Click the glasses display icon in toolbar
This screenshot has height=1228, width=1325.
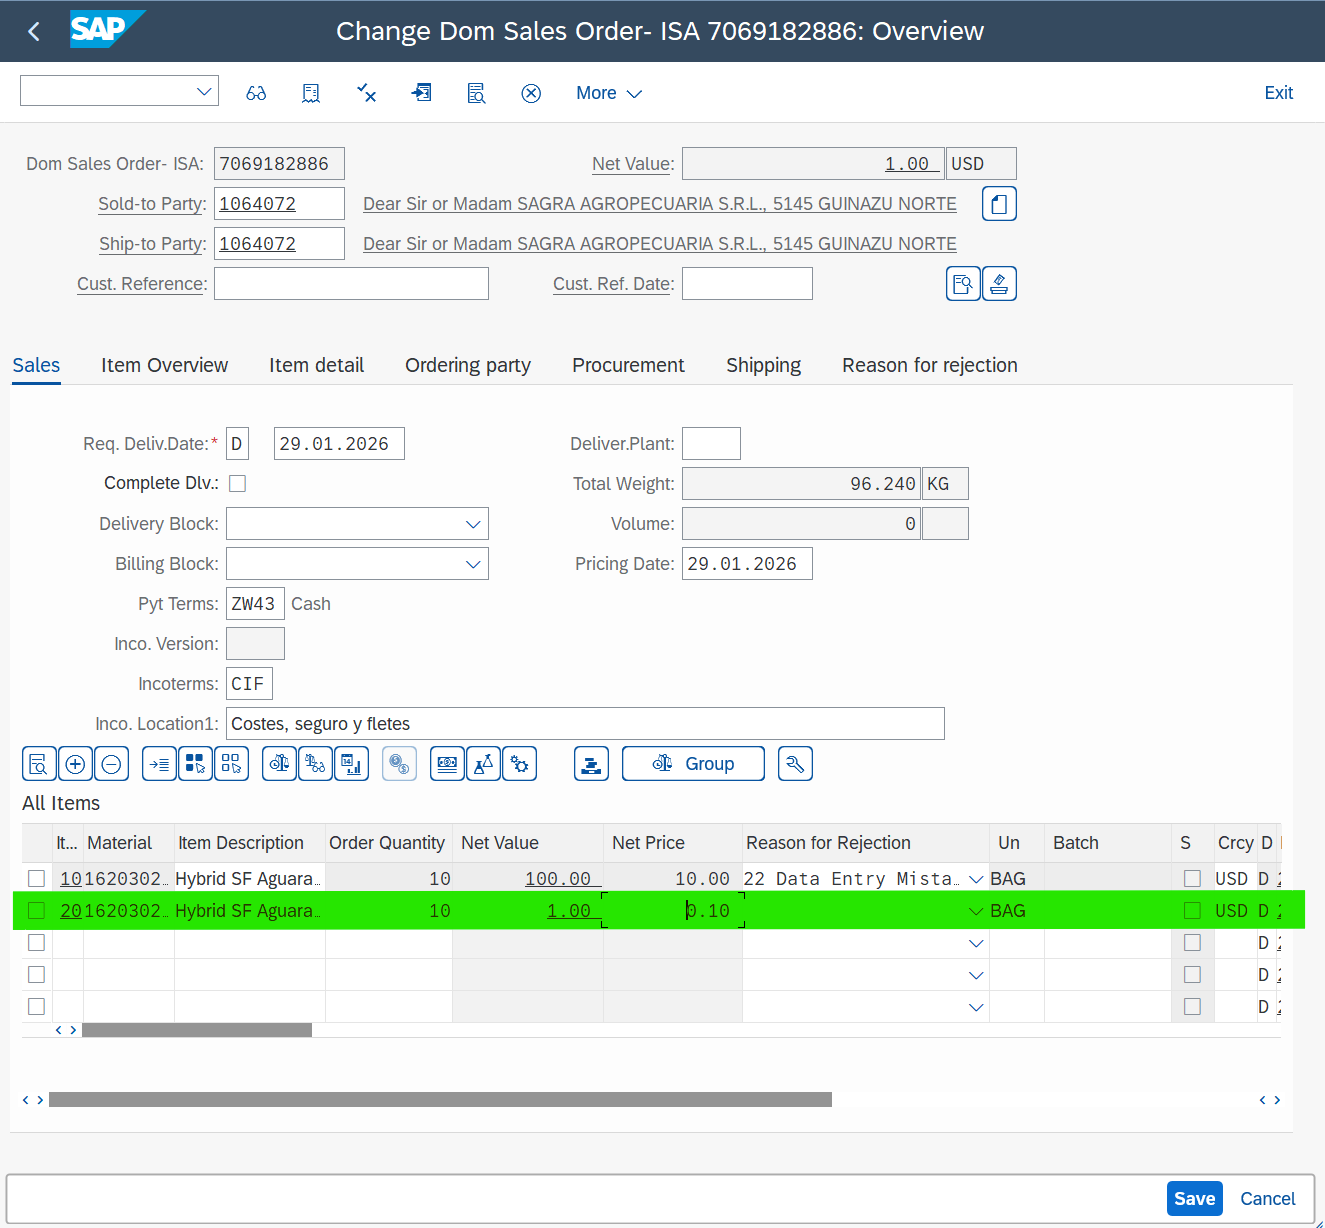pyautogui.click(x=256, y=93)
